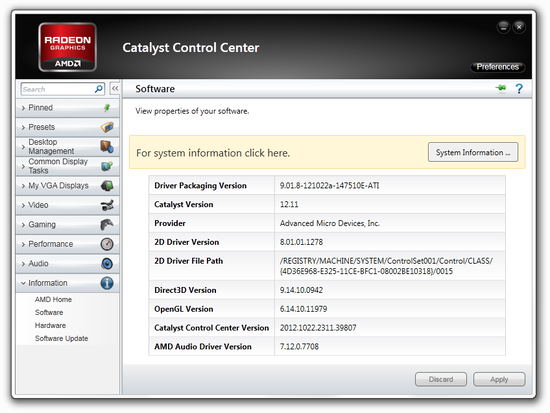Open Software Update under Information

click(x=61, y=338)
